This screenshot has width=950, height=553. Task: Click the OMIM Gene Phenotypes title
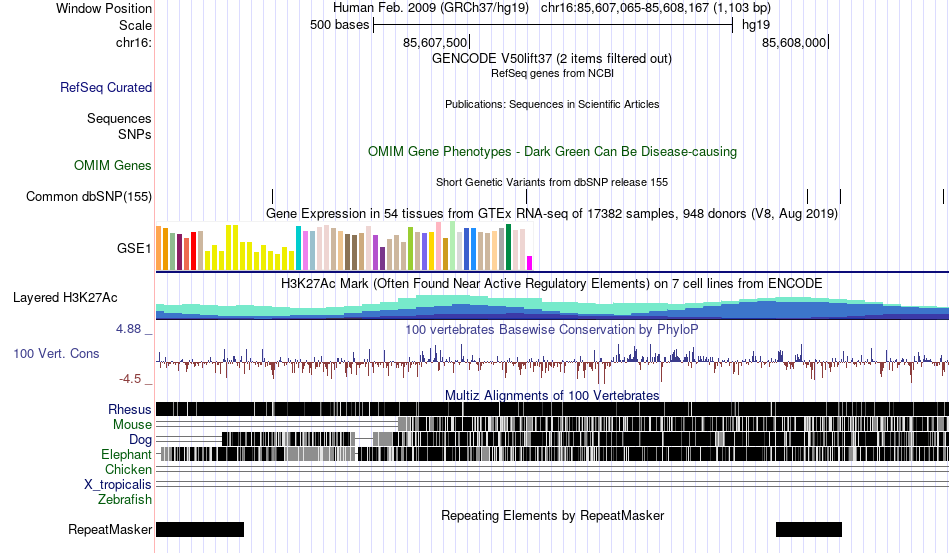point(553,151)
